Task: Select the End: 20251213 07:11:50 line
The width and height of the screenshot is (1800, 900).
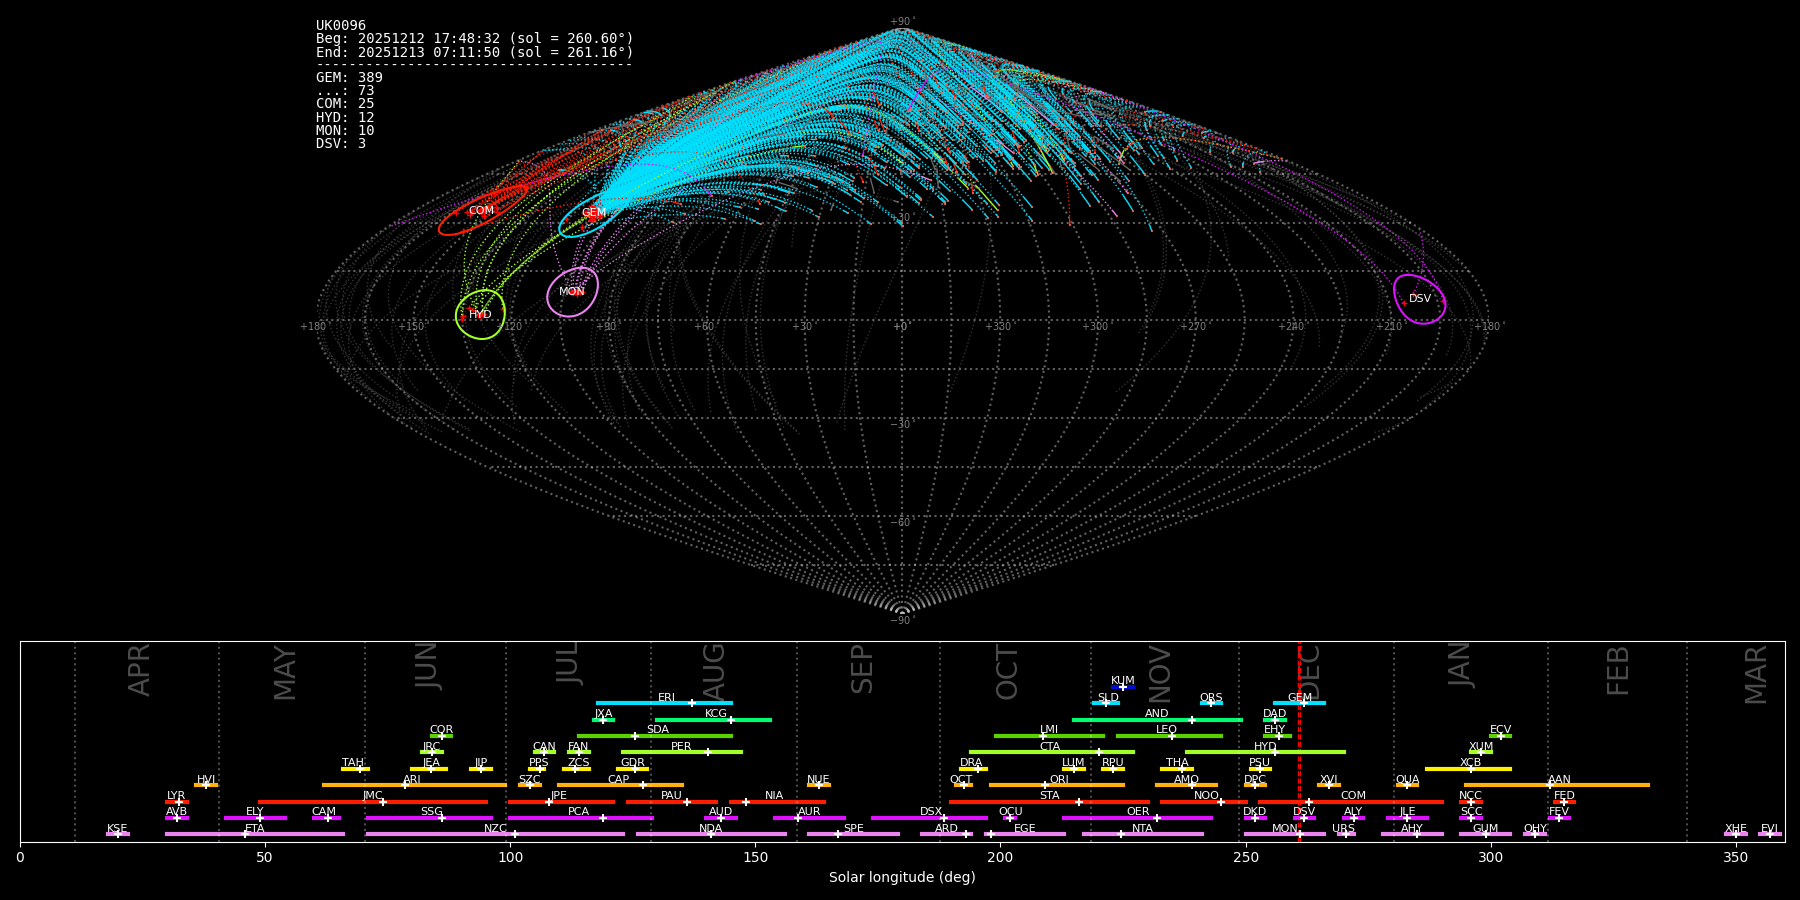Action: (475, 52)
